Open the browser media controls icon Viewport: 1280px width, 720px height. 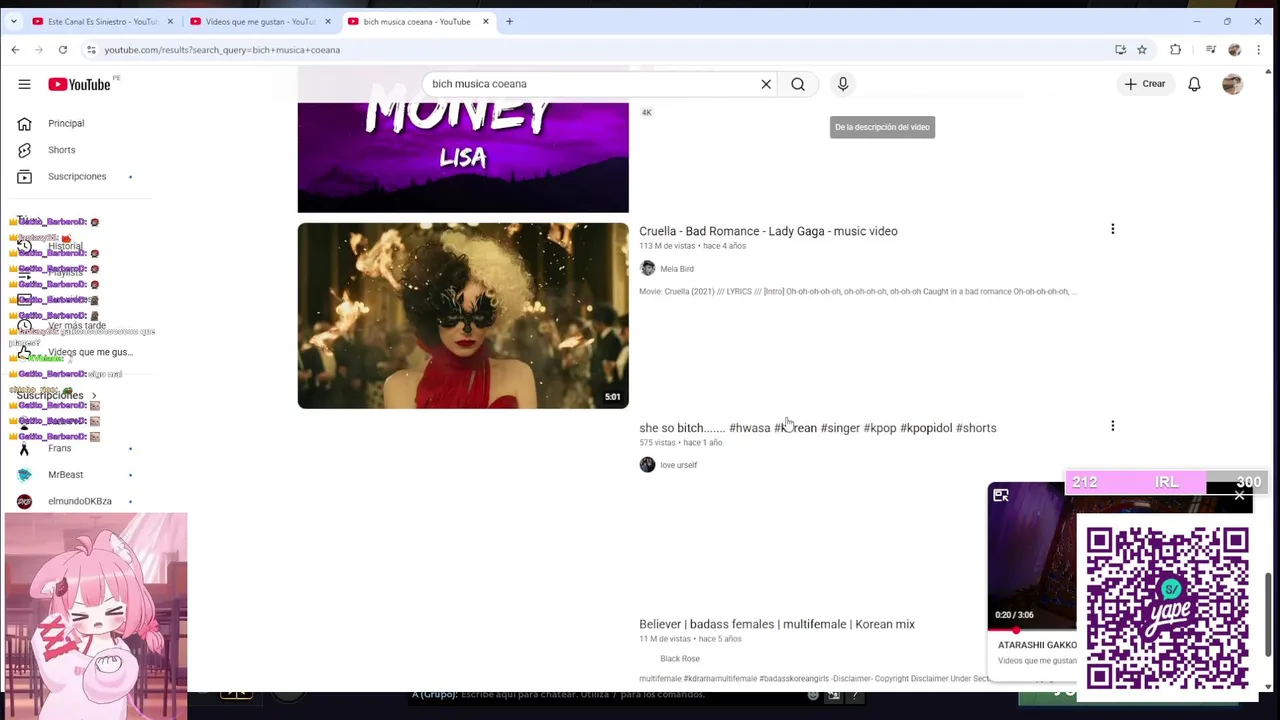1211,50
